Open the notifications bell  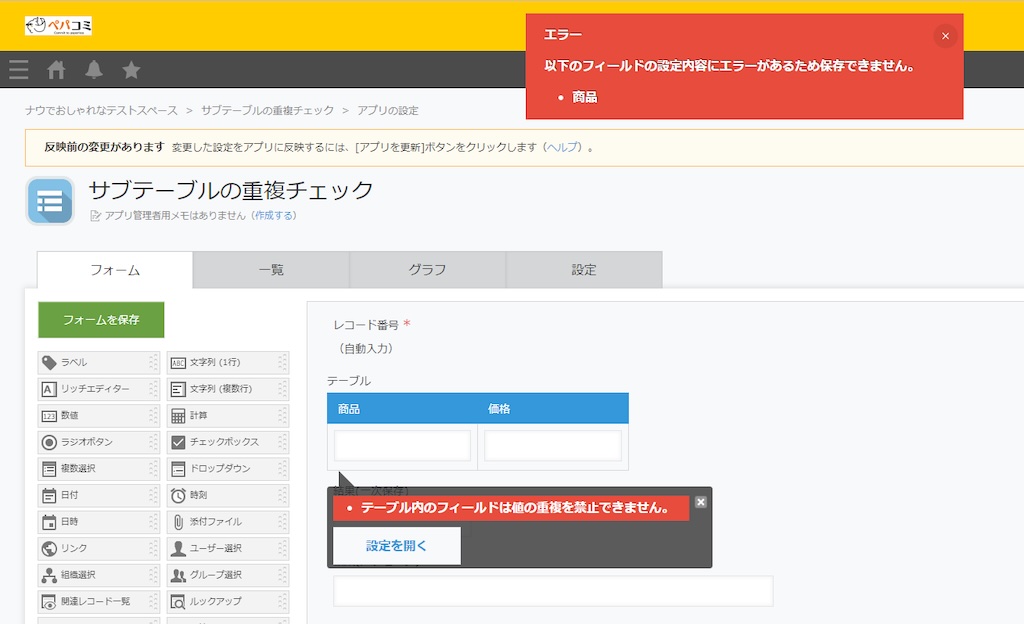click(x=94, y=69)
